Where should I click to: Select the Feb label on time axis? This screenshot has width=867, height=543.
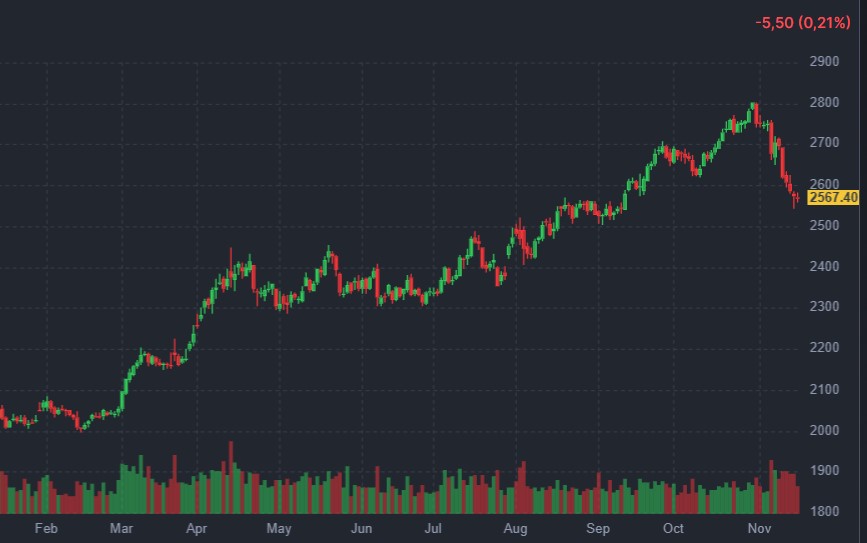(x=46, y=528)
